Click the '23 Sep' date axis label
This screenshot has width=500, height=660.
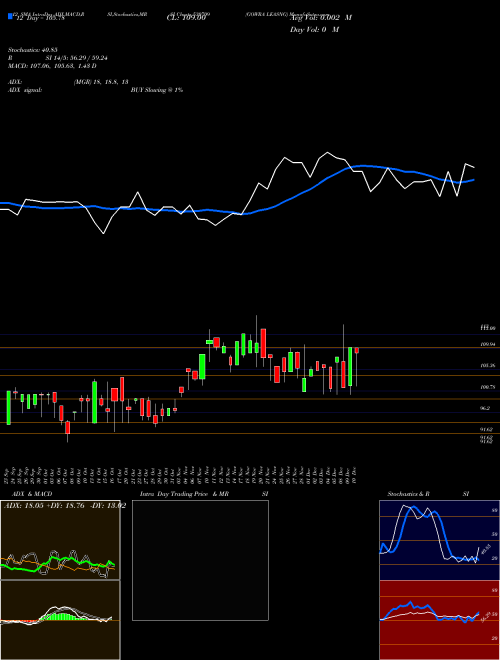pos(8,475)
